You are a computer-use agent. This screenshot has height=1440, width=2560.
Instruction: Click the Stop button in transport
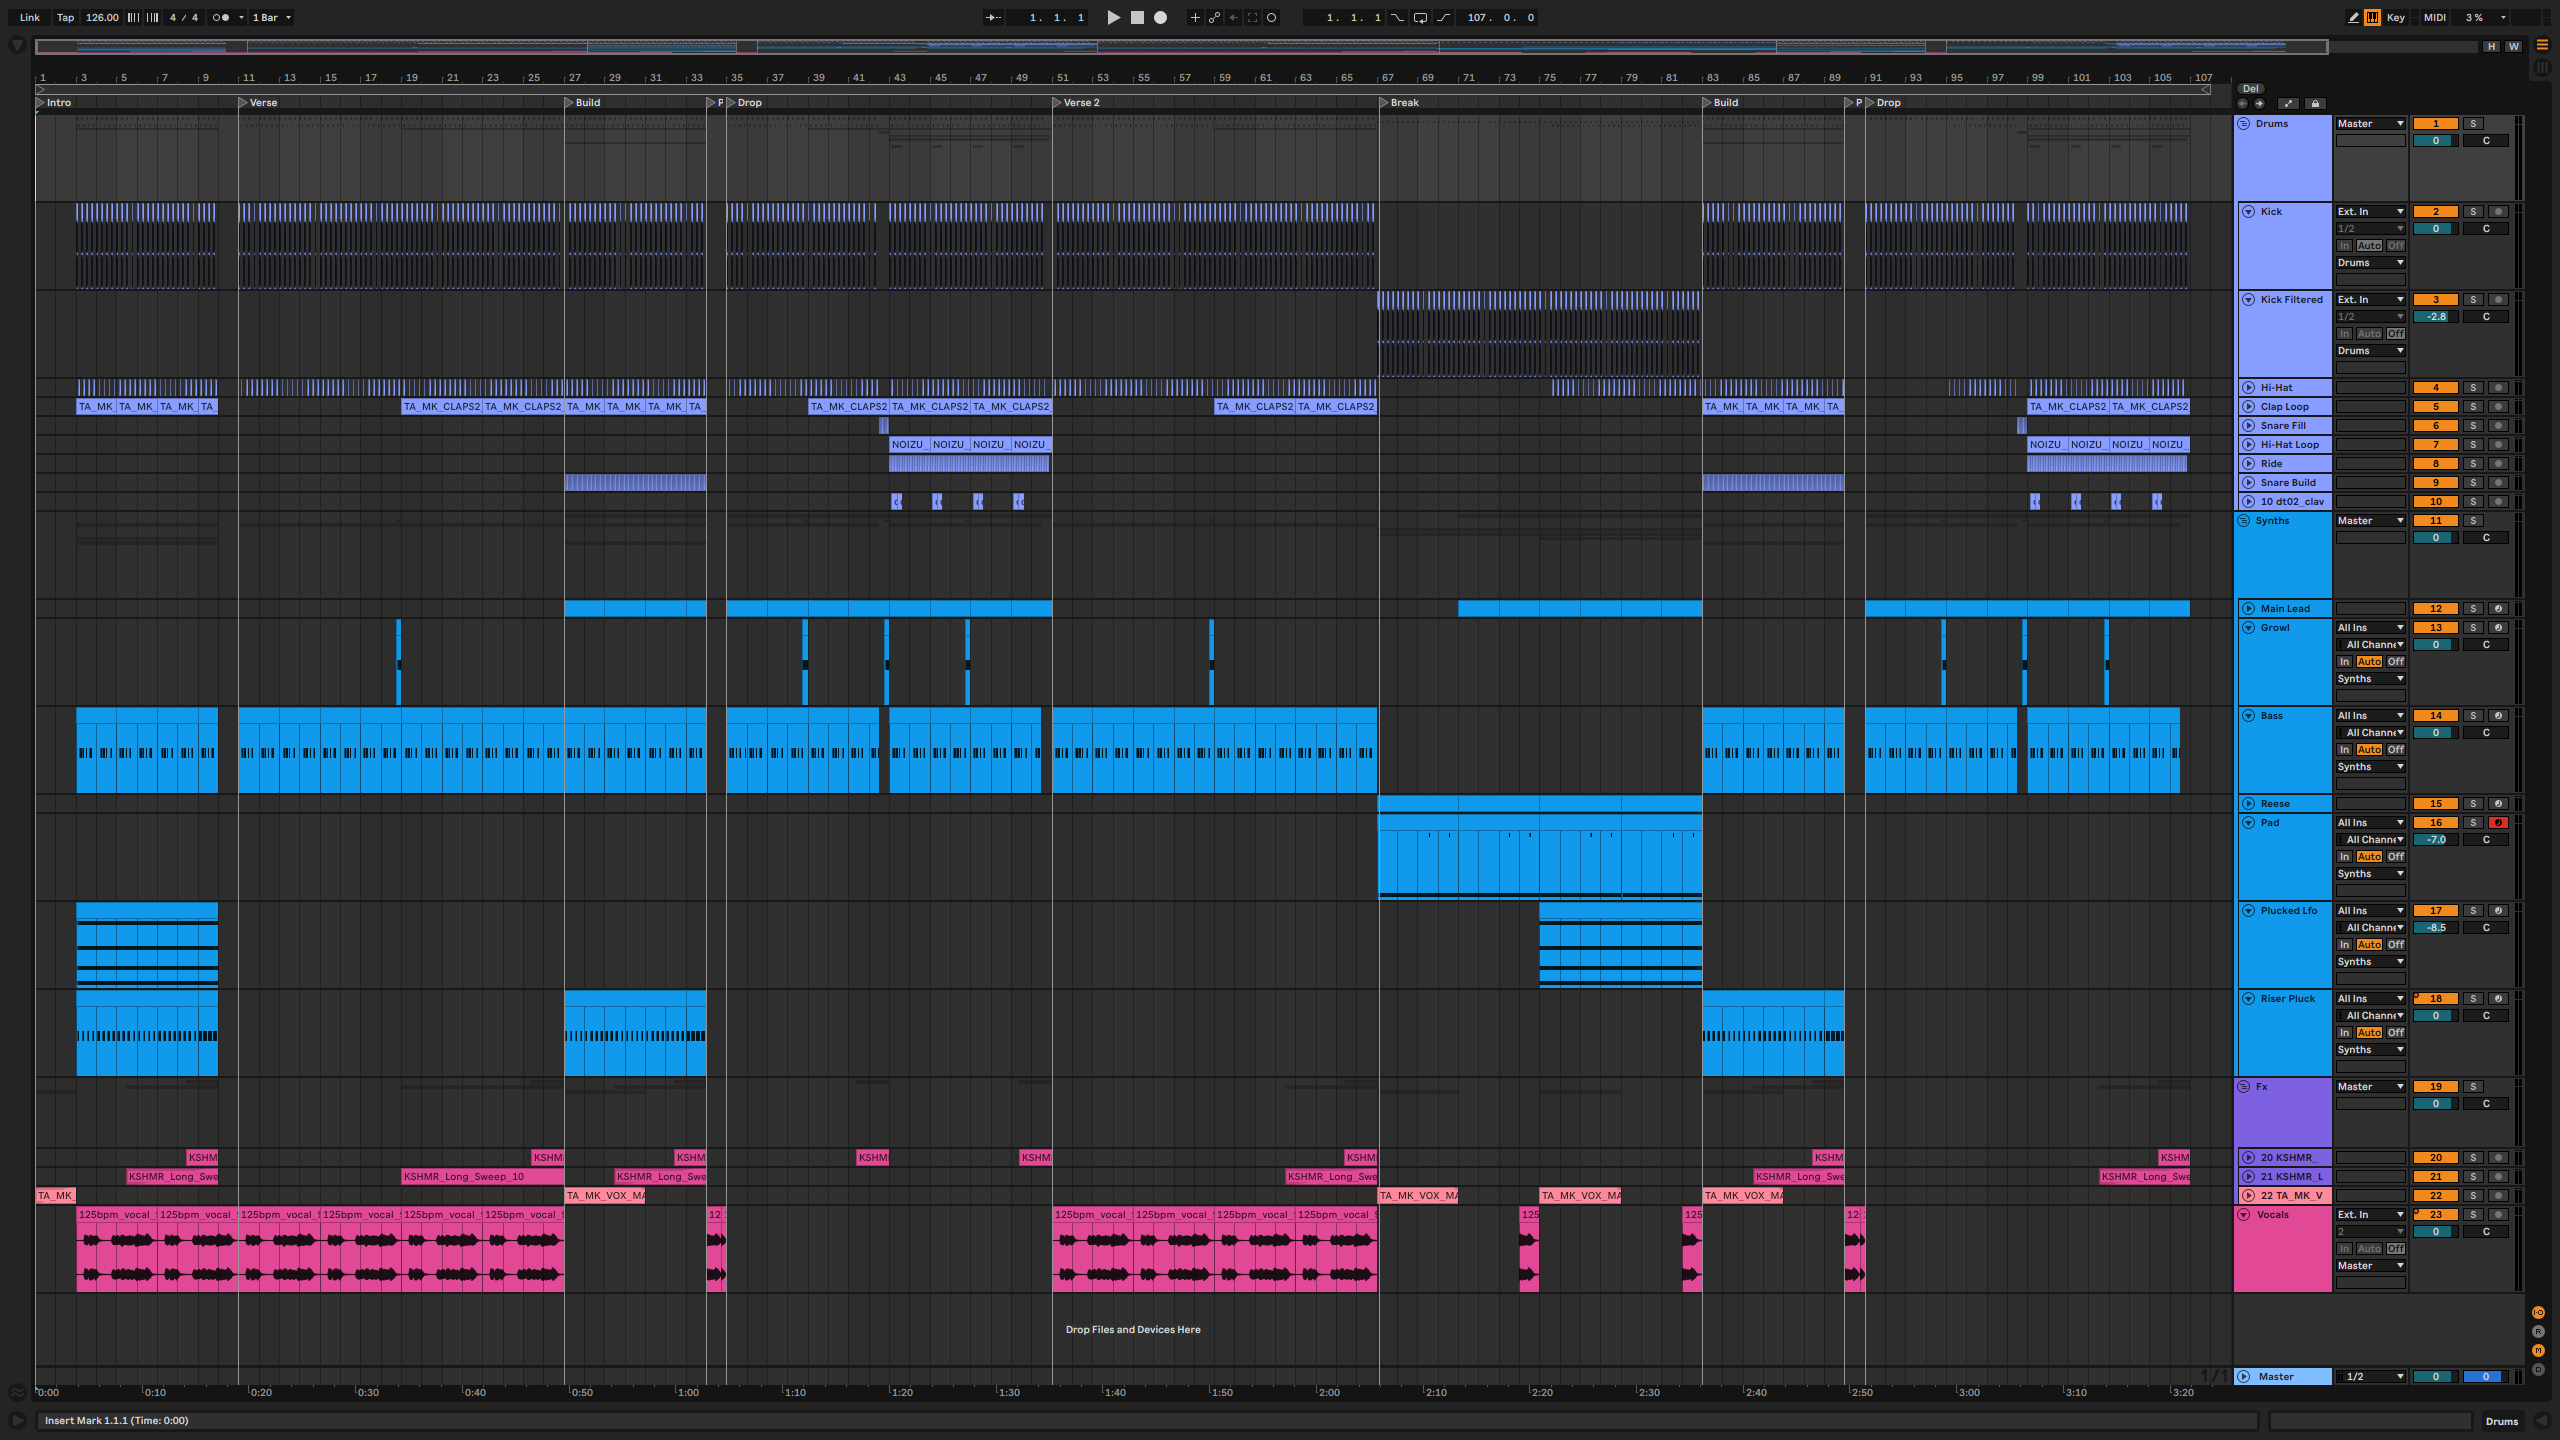(x=1137, y=17)
